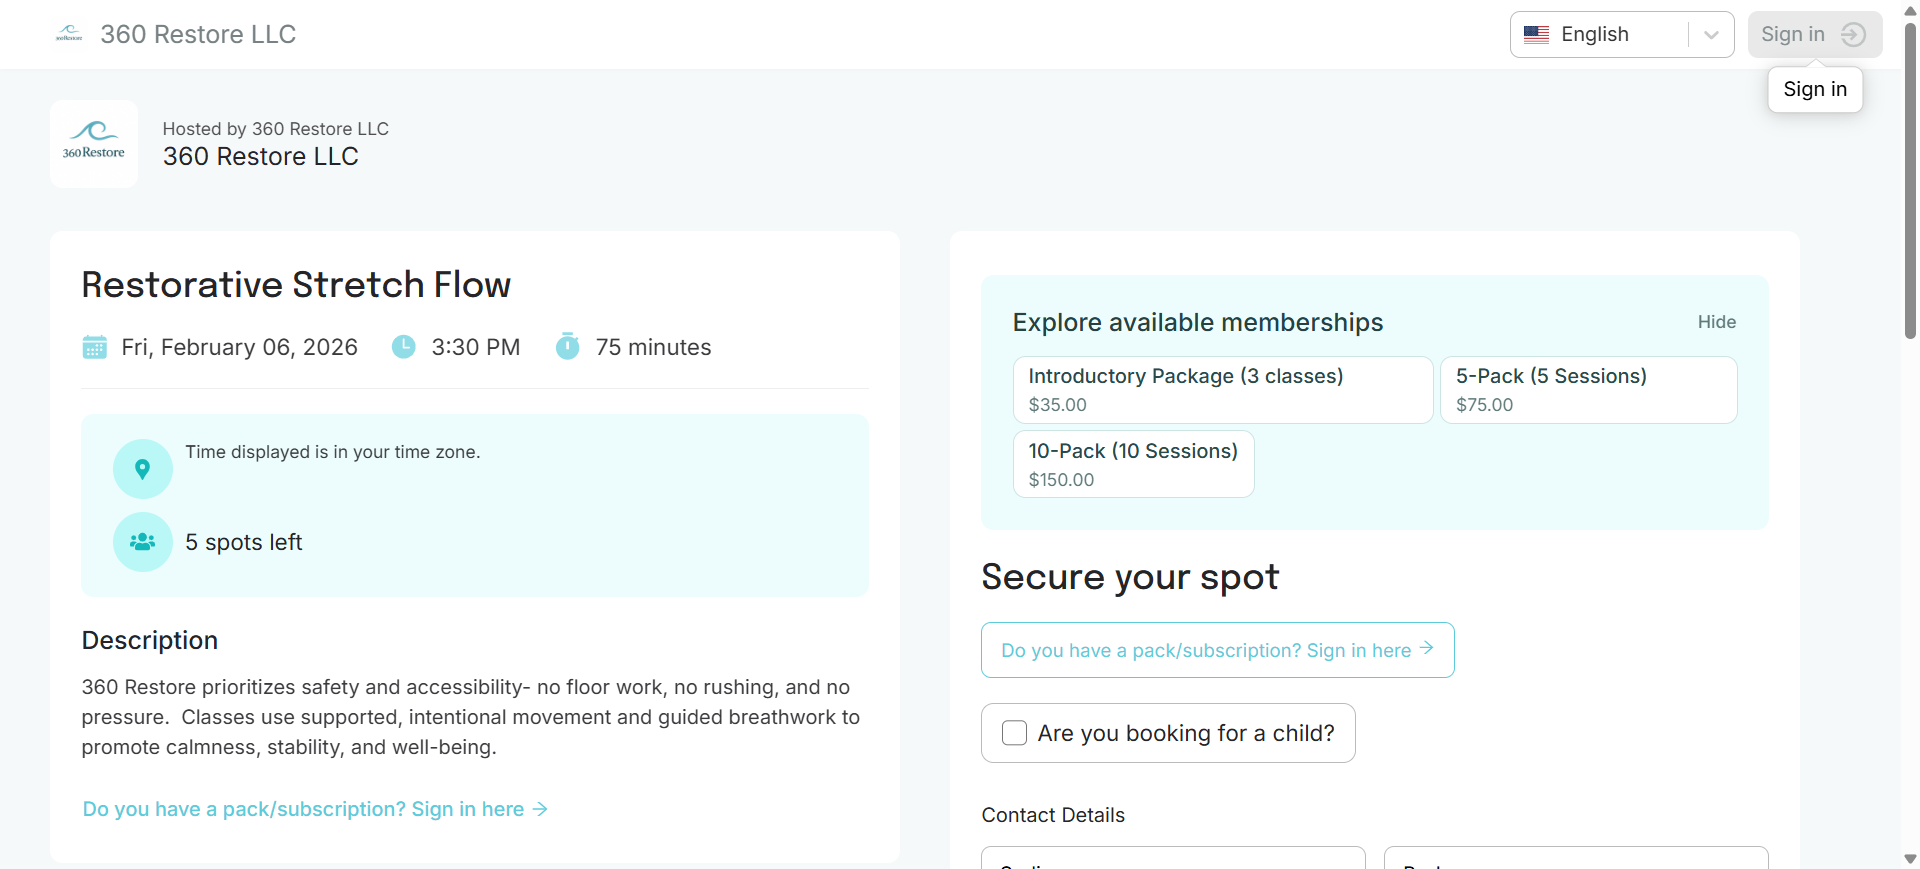
Task: Click the scrollbar up arrow
Action: pyautogui.click(x=1910, y=9)
